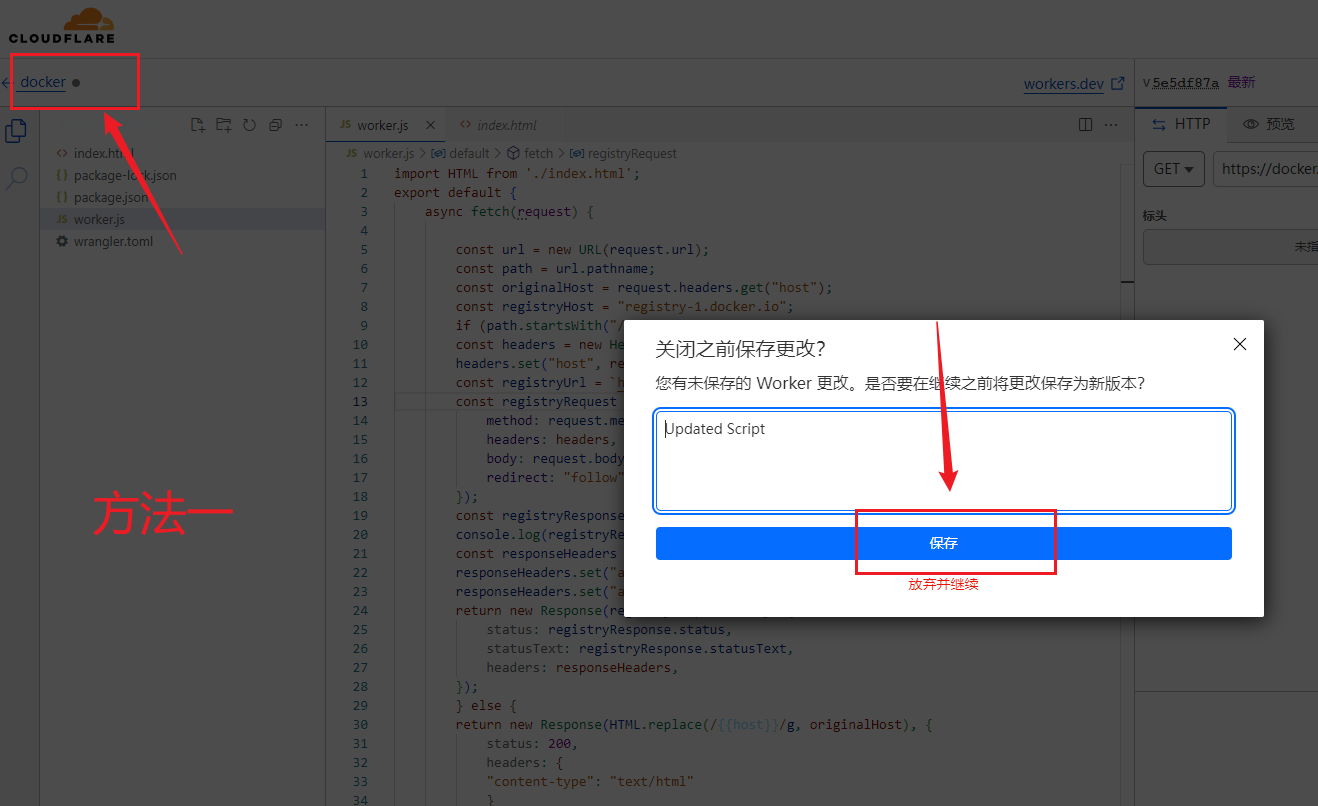Close the save changes dialog with X
The width and height of the screenshot is (1318, 806).
pyautogui.click(x=1240, y=344)
